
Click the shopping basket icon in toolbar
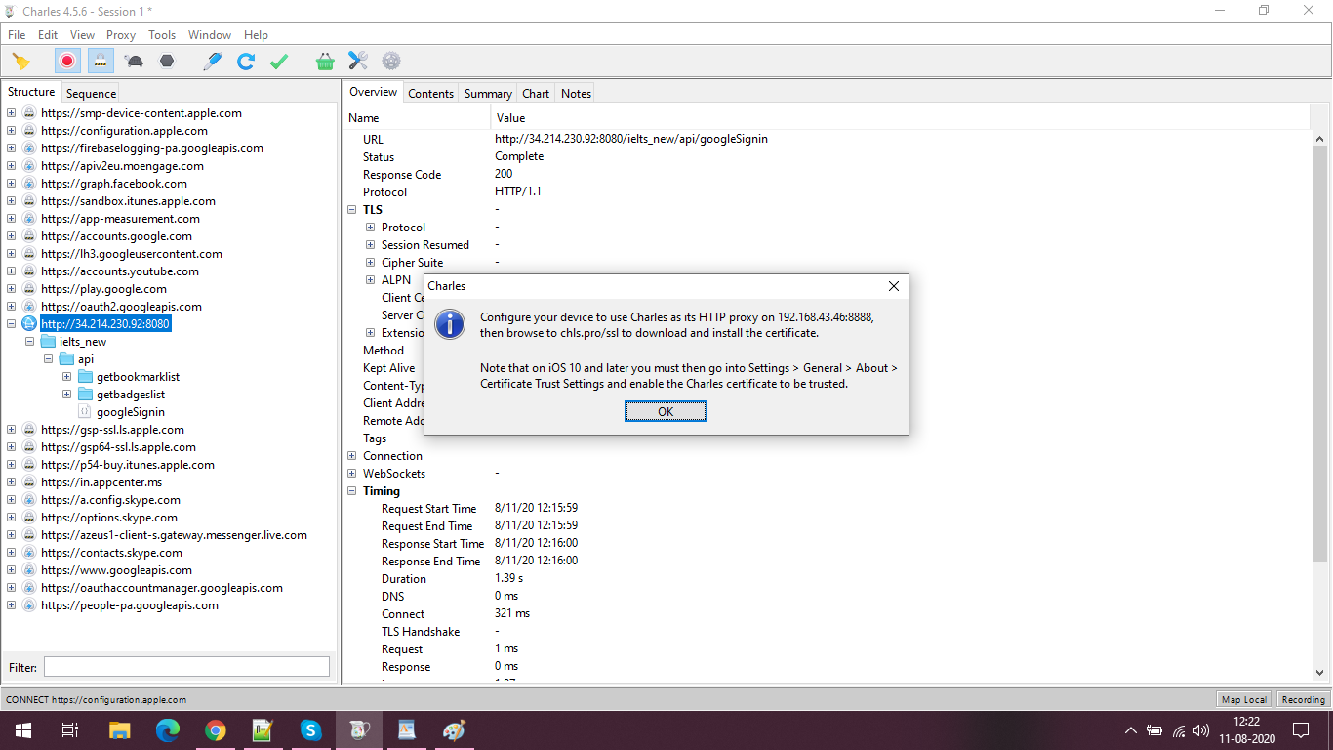click(325, 61)
